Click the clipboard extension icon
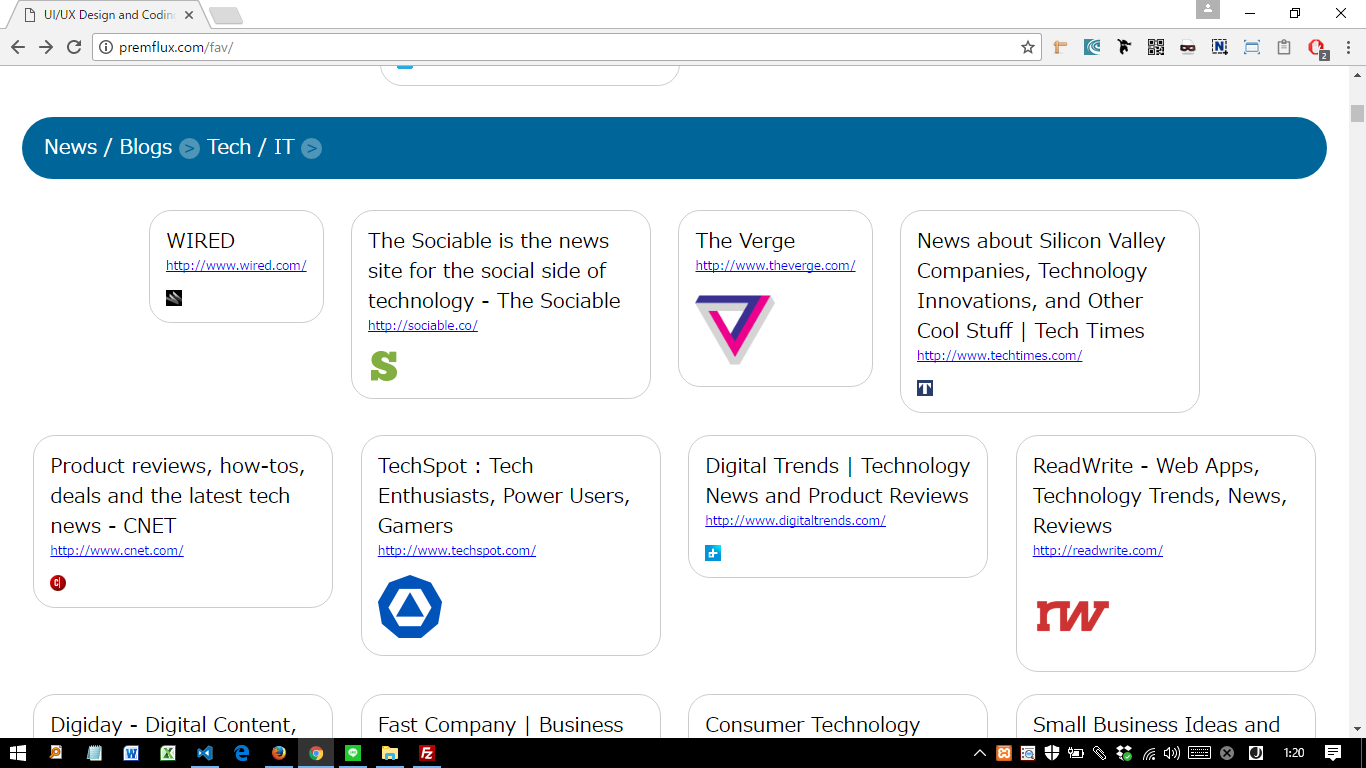Screen dimensions: 1366x768 1284,47
